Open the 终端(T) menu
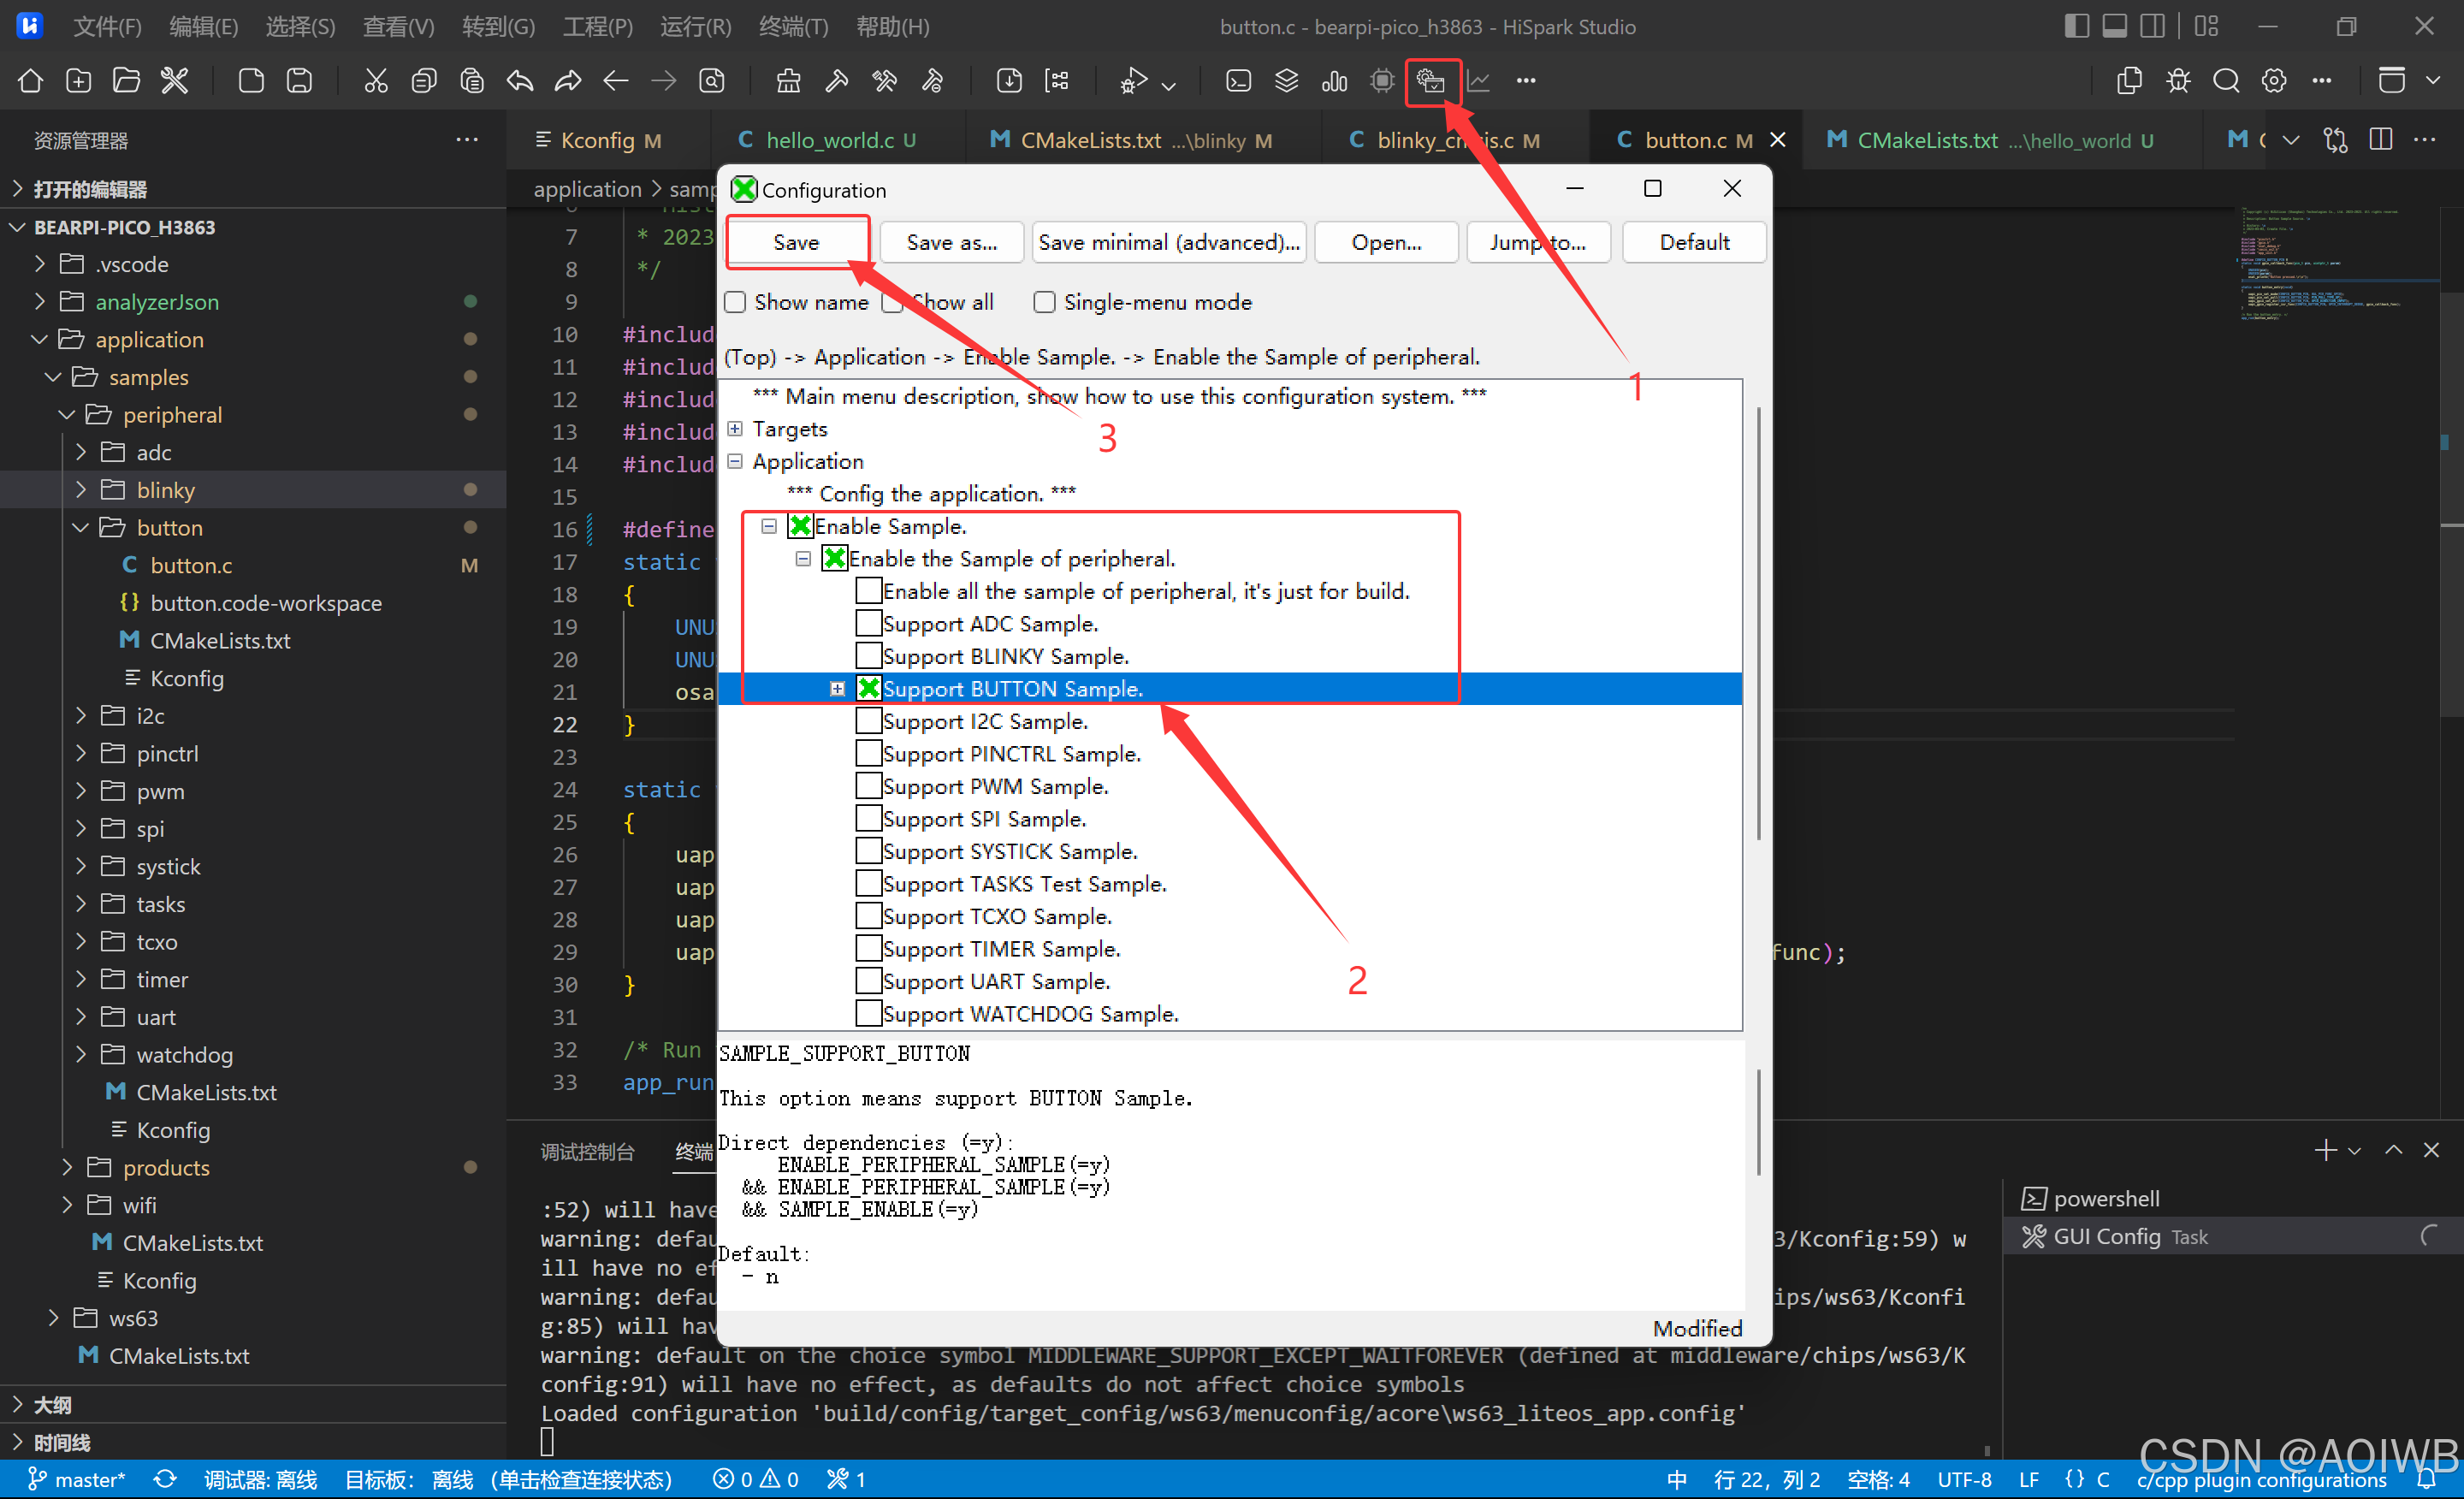 tap(792, 27)
